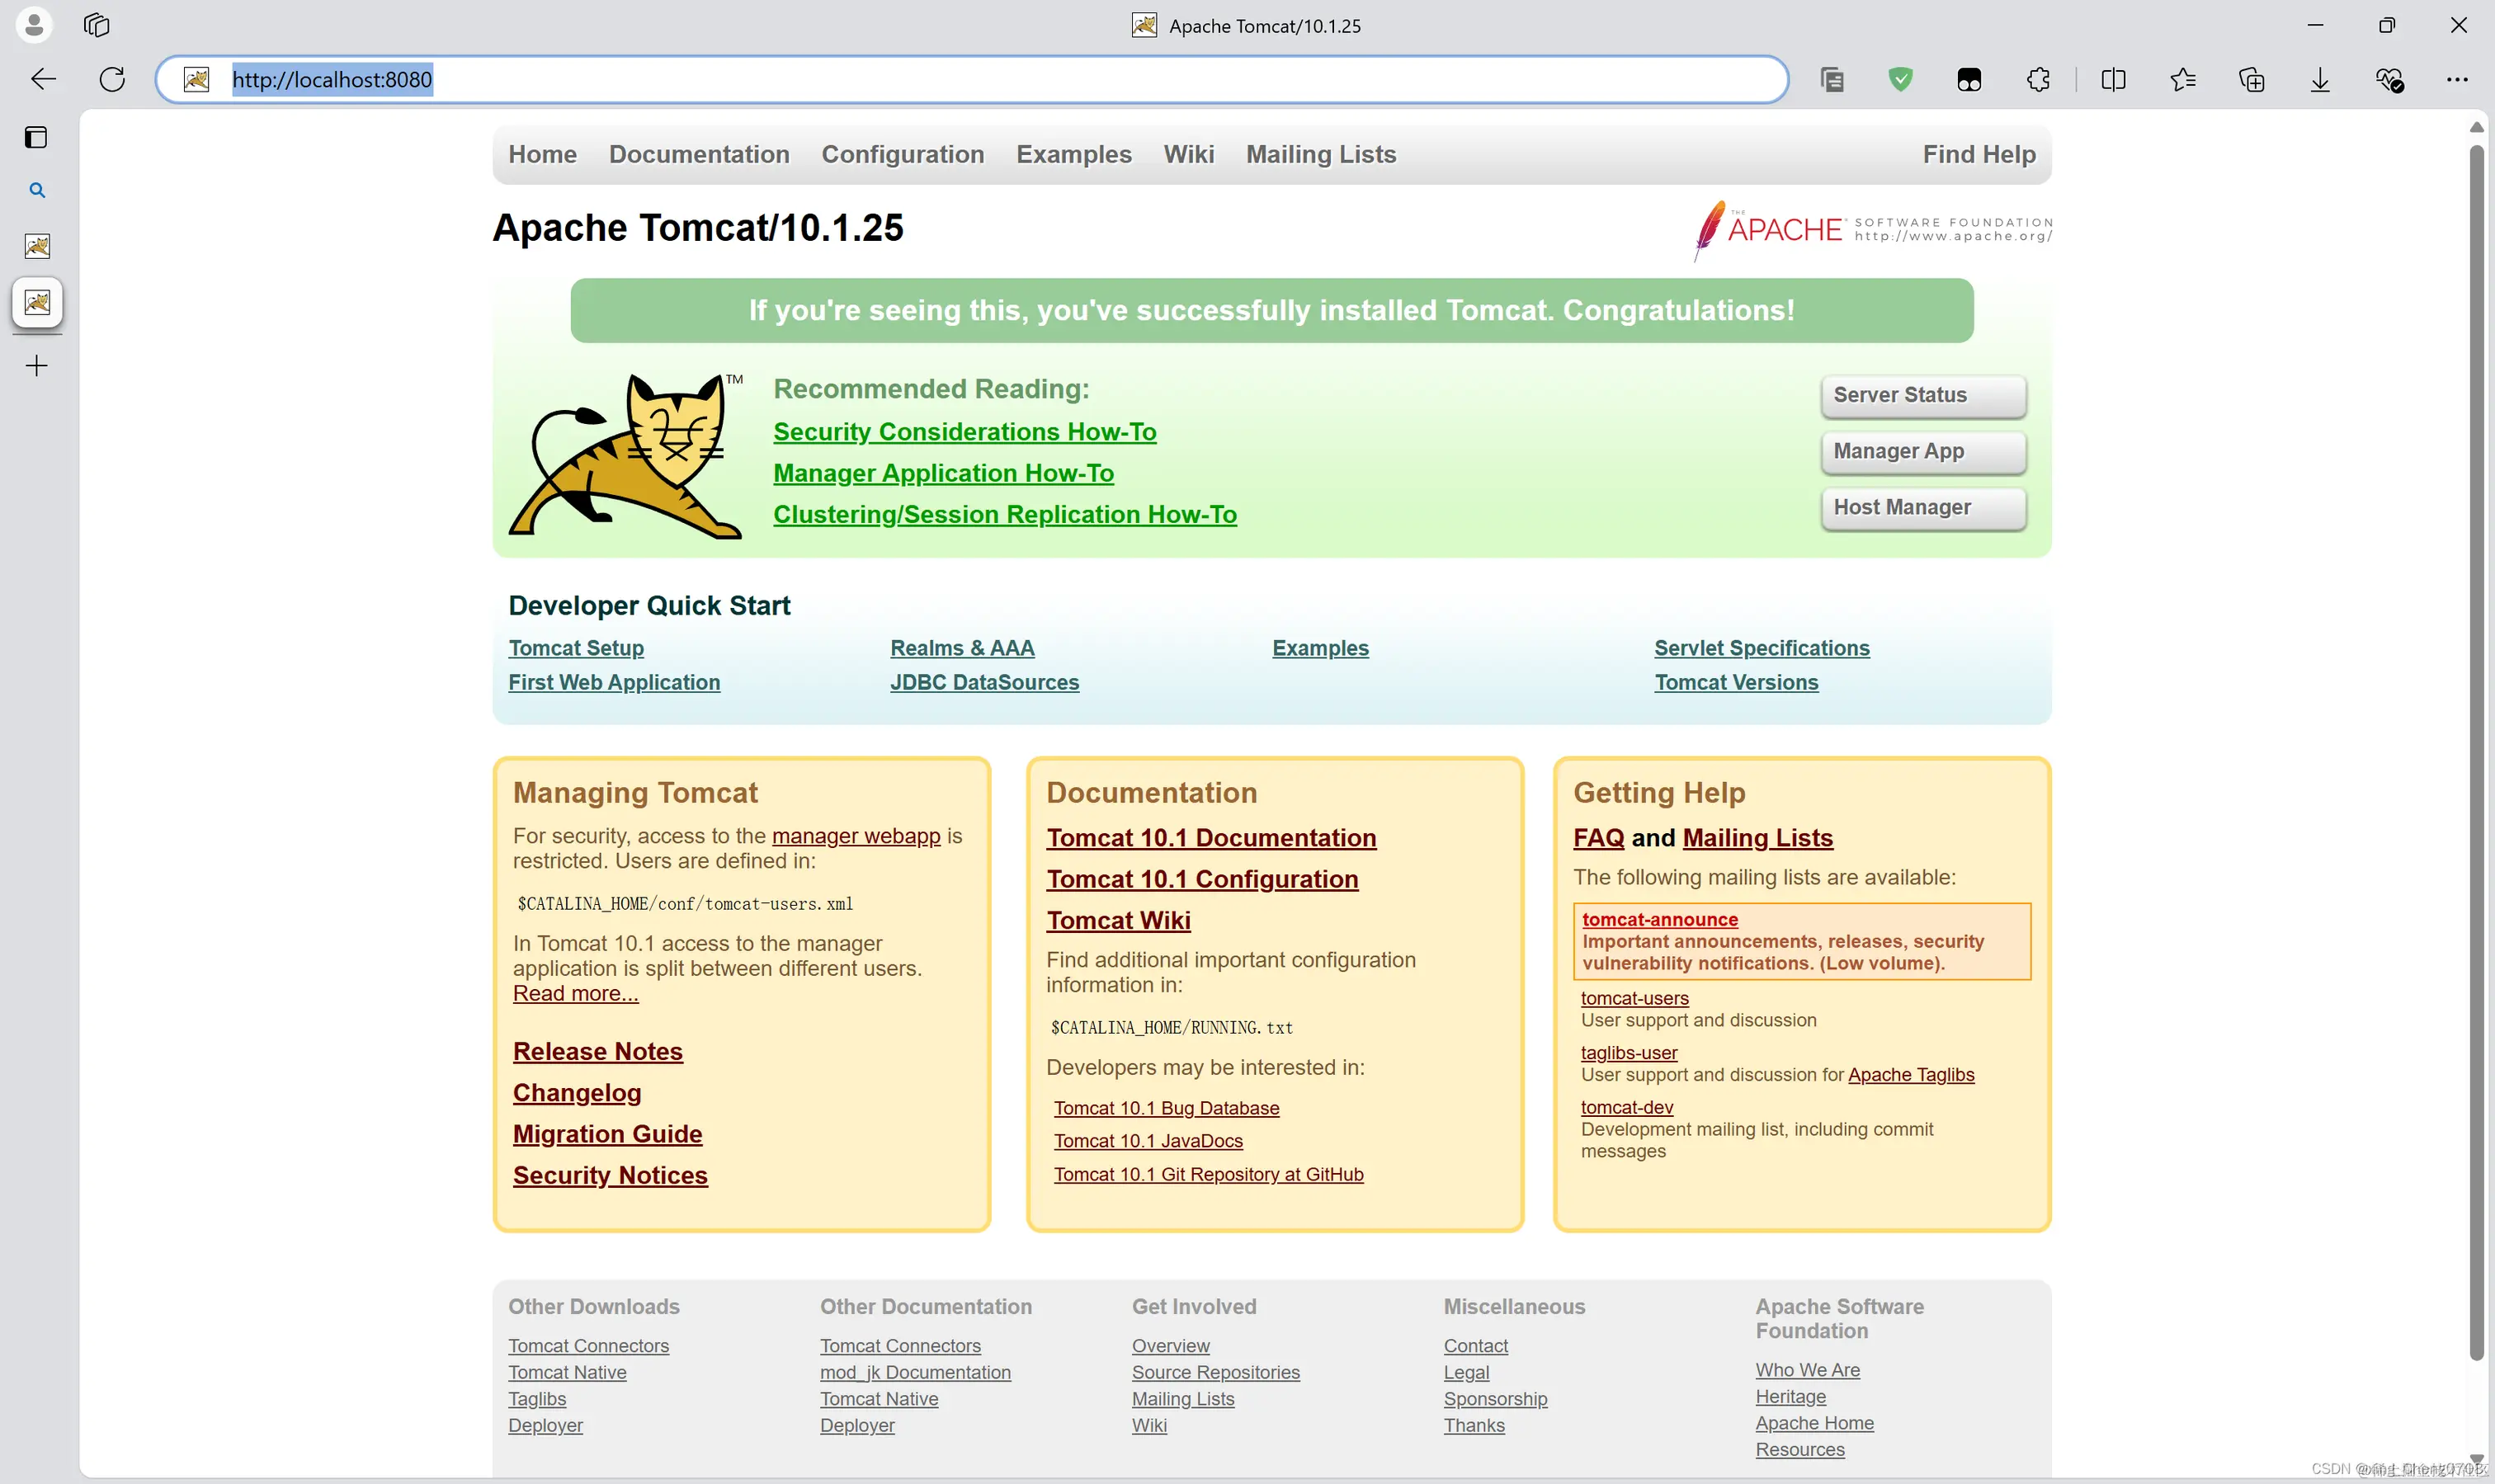This screenshot has width=2495, height=1484.
Task: Open the downloads arrow icon
Action: coord(2320,79)
